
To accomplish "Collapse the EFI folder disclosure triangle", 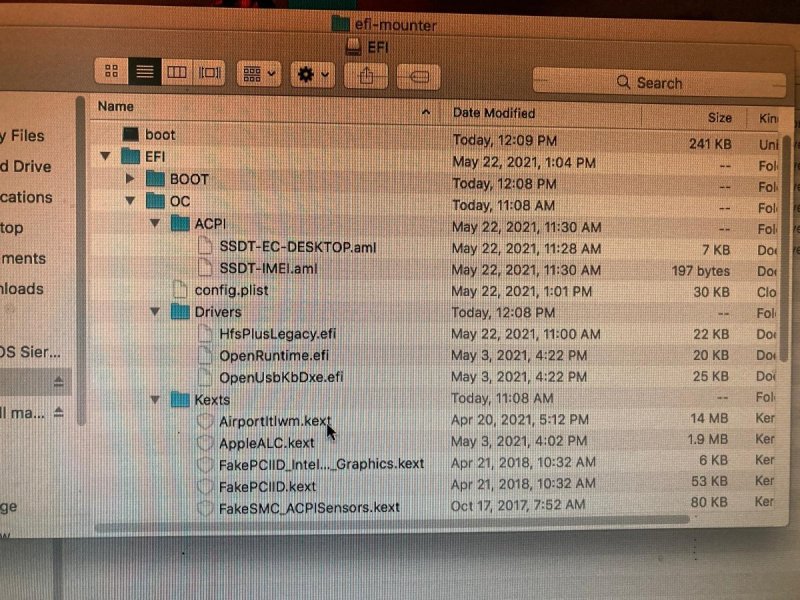I will tap(106, 156).
